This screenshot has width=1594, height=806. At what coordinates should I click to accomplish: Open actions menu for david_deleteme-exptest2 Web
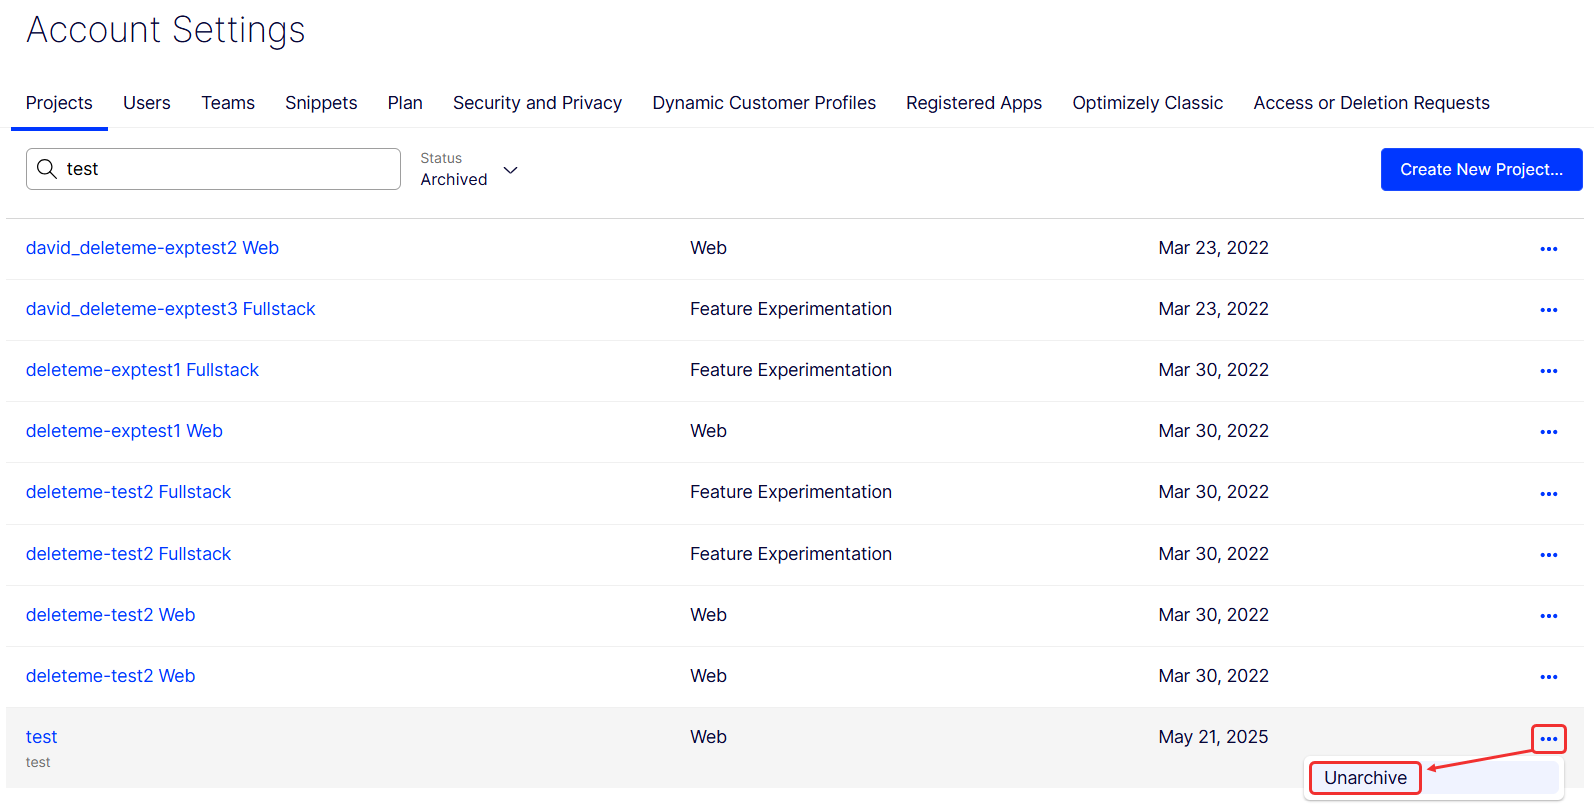pyautogui.click(x=1548, y=249)
